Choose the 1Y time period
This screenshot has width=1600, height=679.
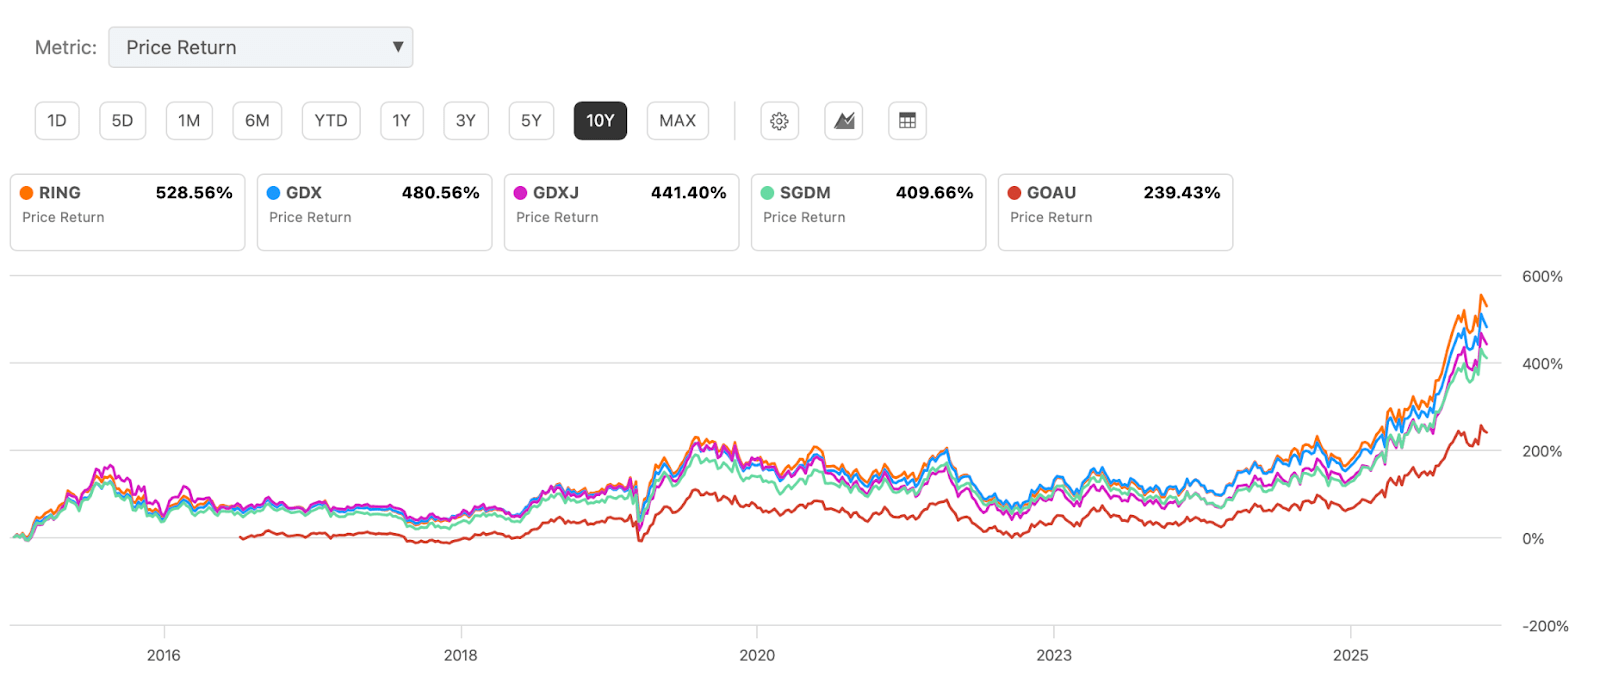click(x=401, y=121)
